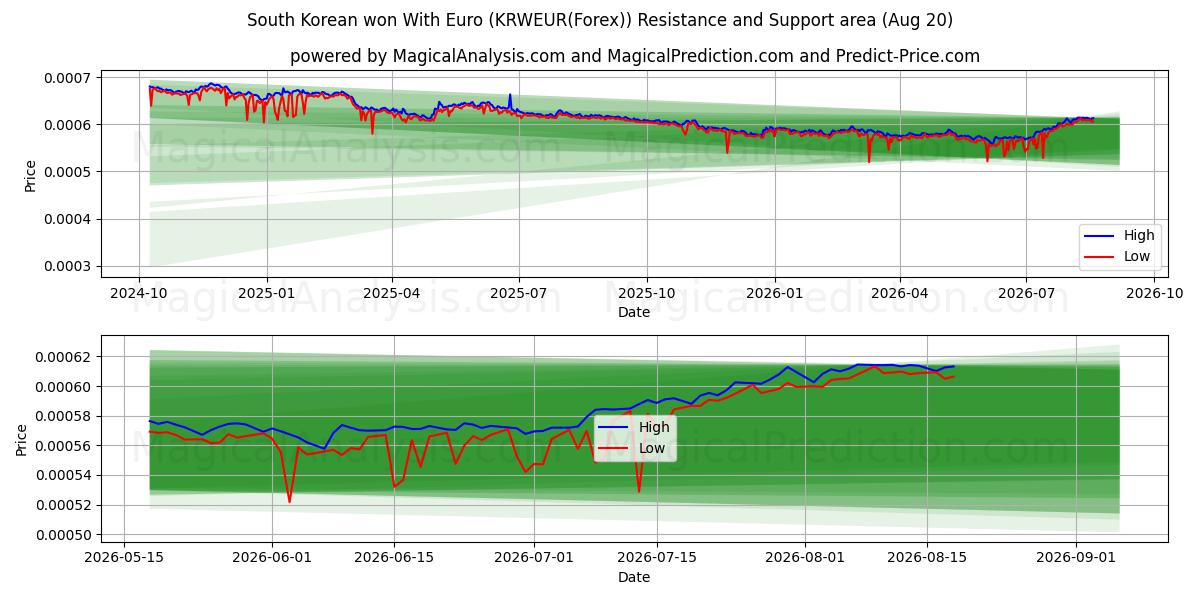Click the 0.00058 tick on bottom chart

click(x=64, y=416)
